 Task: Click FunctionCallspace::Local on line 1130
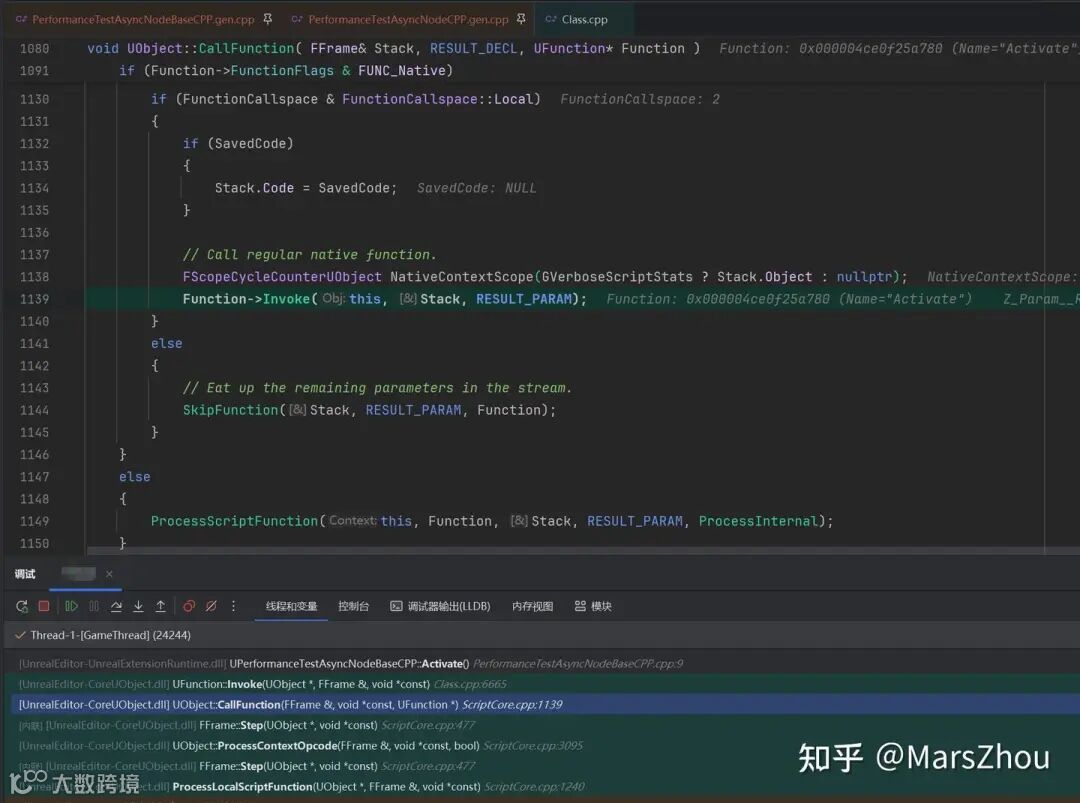pyautogui.click(x=437, y=99)
